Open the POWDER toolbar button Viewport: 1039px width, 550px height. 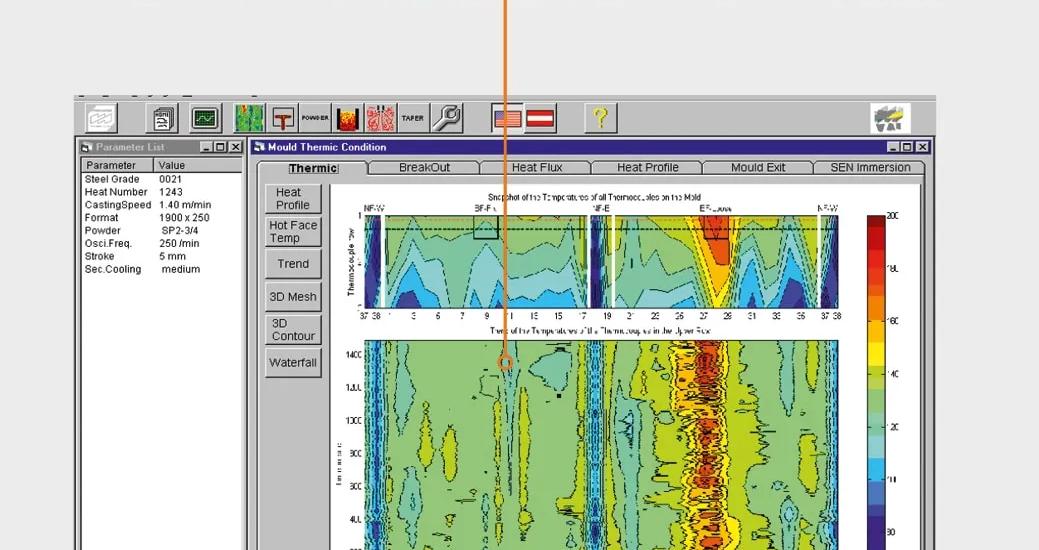point(315,119)
